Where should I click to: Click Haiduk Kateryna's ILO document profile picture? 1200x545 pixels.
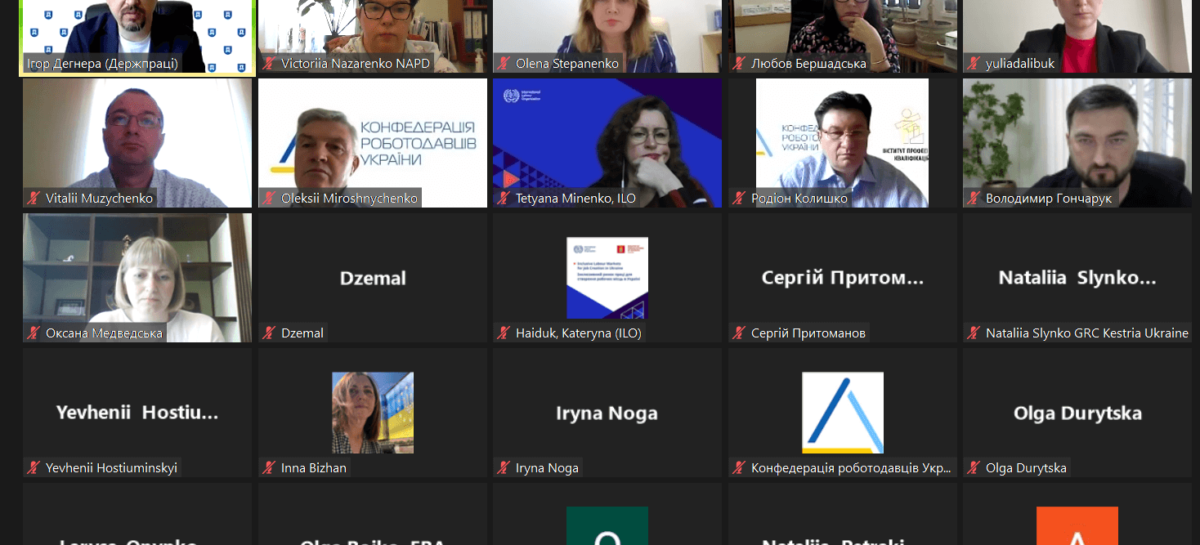click(607, 278)
